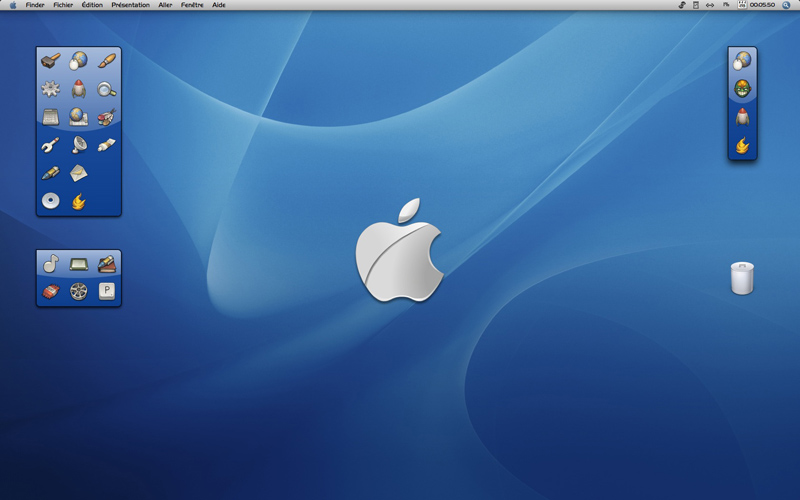Click the 00:05:50 clock in the menu bar
The width and height of the screenshot is (800, 500).
tap(763, 5)
